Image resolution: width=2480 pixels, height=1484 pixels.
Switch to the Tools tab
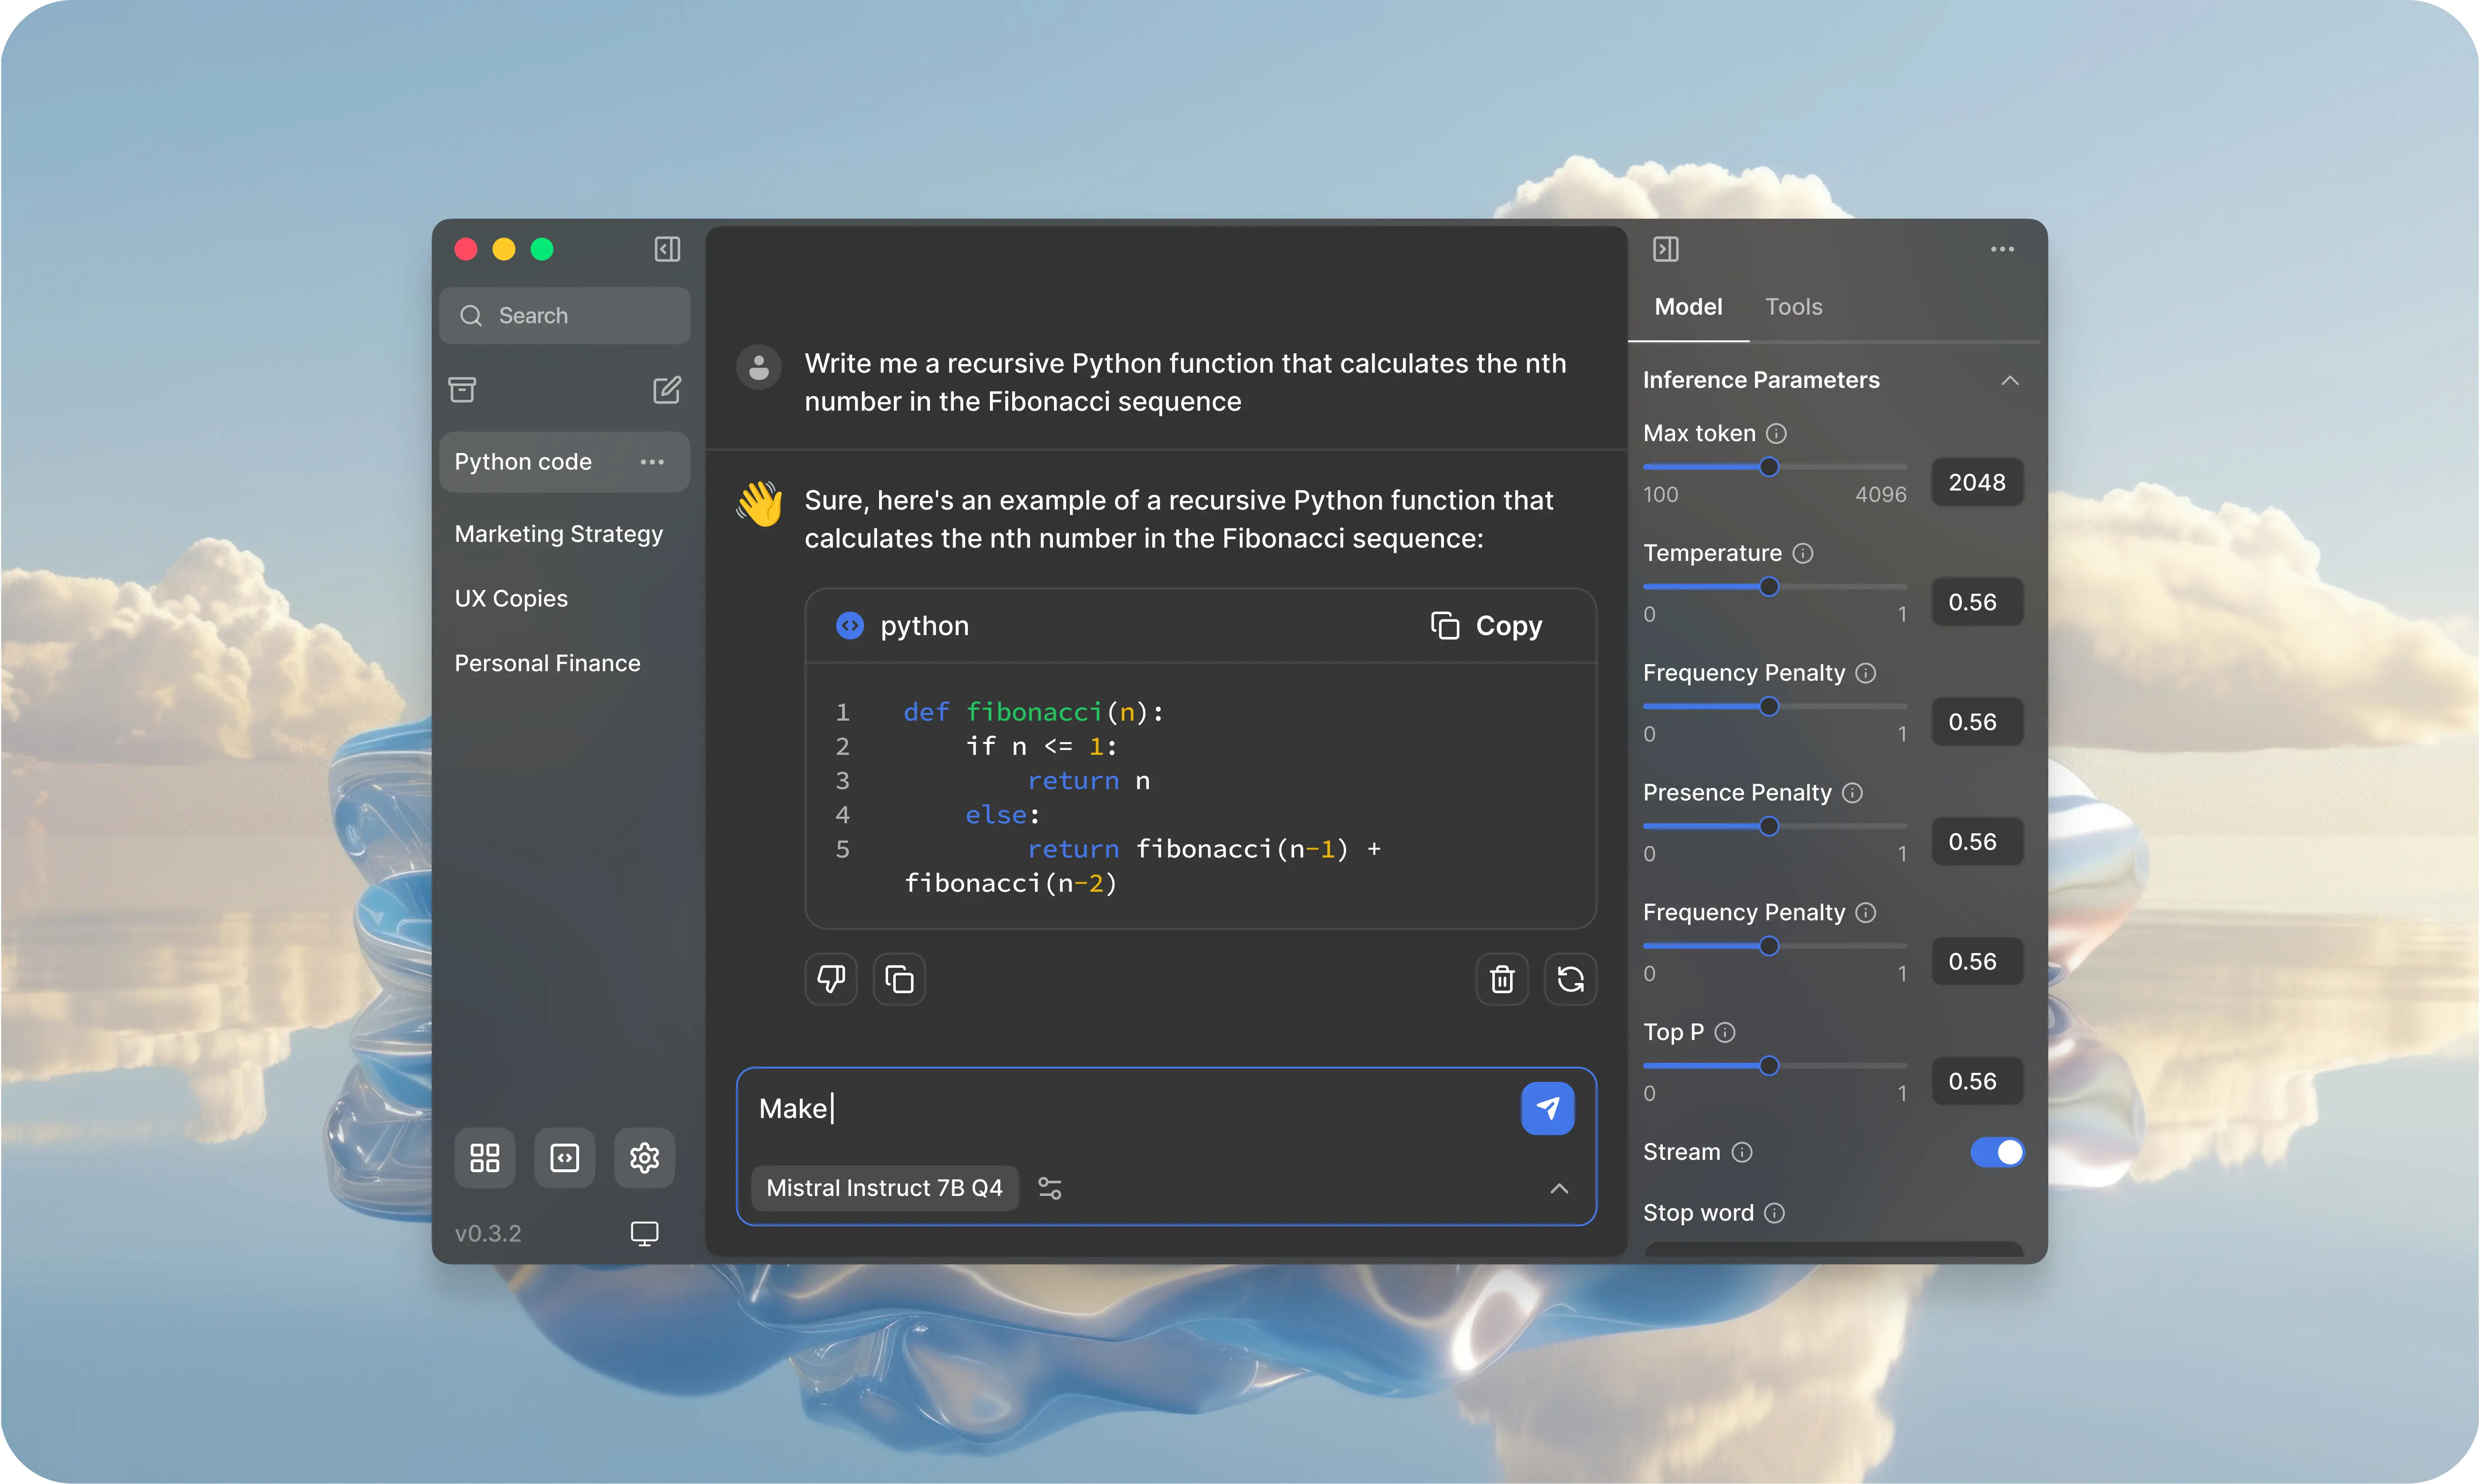point(1793,307)
